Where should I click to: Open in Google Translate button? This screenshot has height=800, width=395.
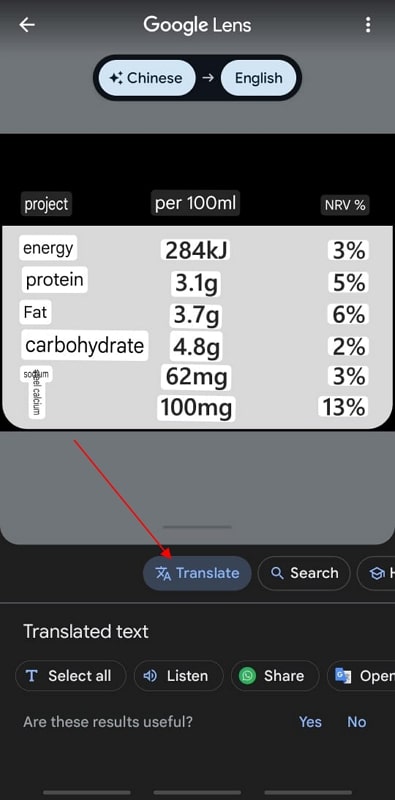(x=361, y=676)
